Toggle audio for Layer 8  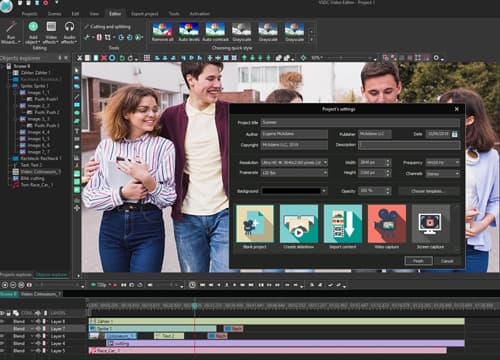coord(38,322)
